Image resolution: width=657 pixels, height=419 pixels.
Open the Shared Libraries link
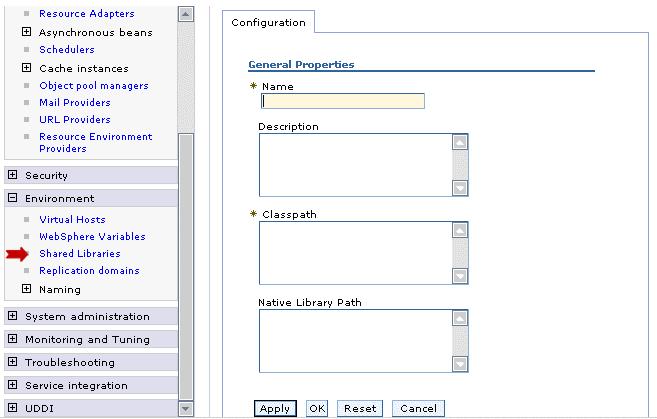click(x=80, y=253)
